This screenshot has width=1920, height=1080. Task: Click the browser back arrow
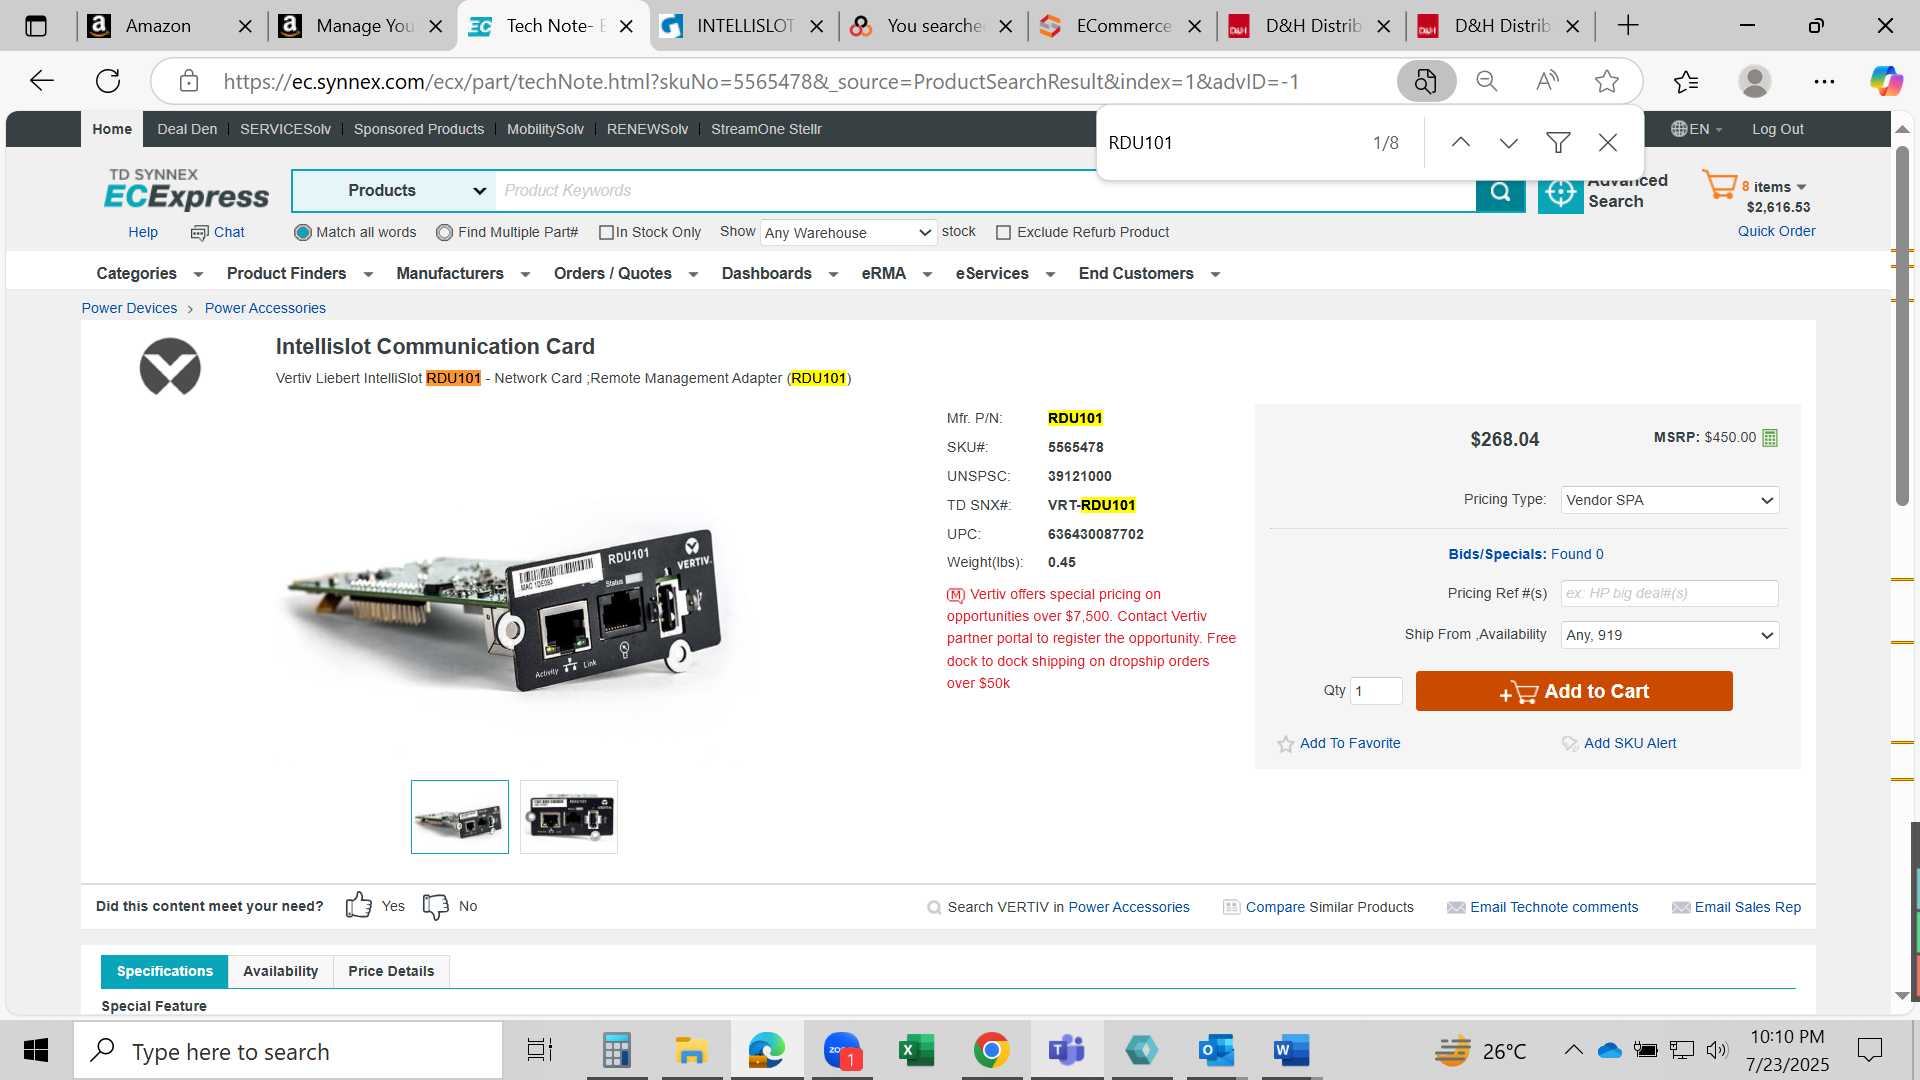pos(42,81)
